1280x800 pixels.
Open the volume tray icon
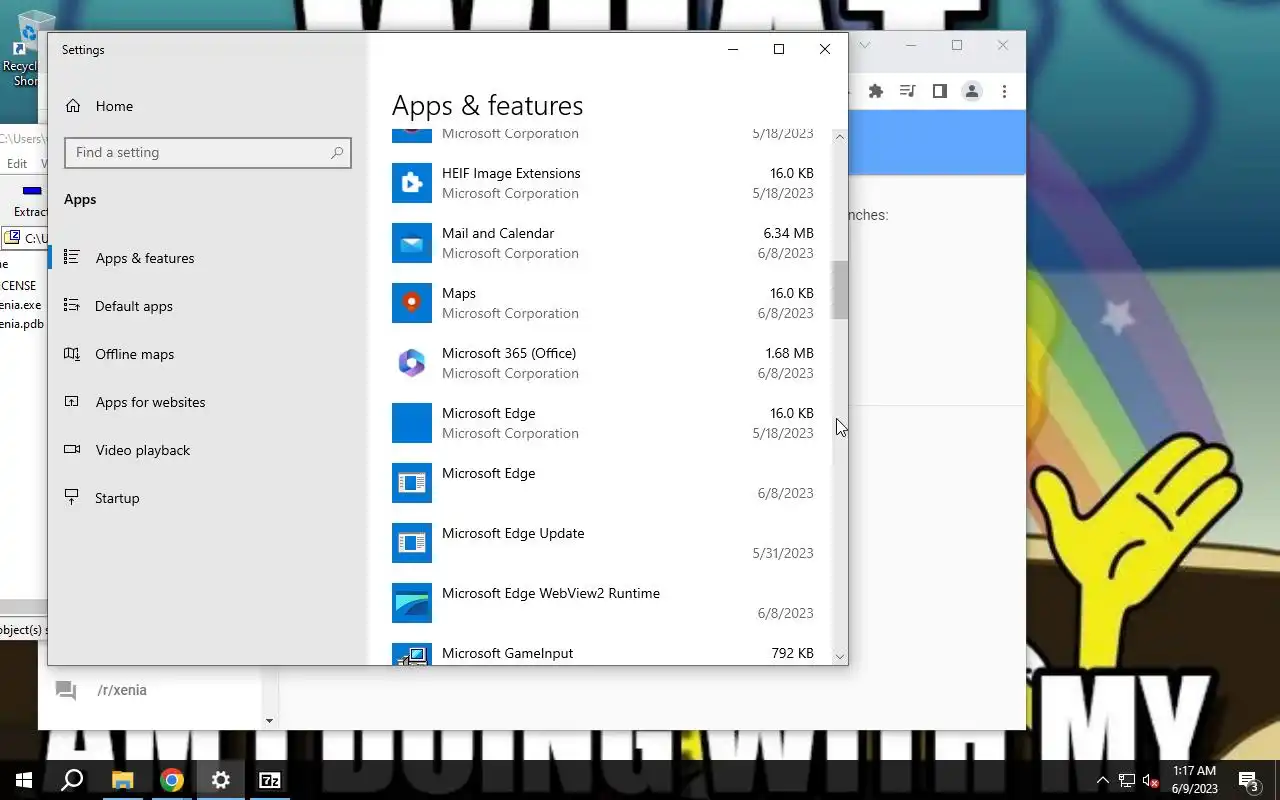[x=1151, y=780]
